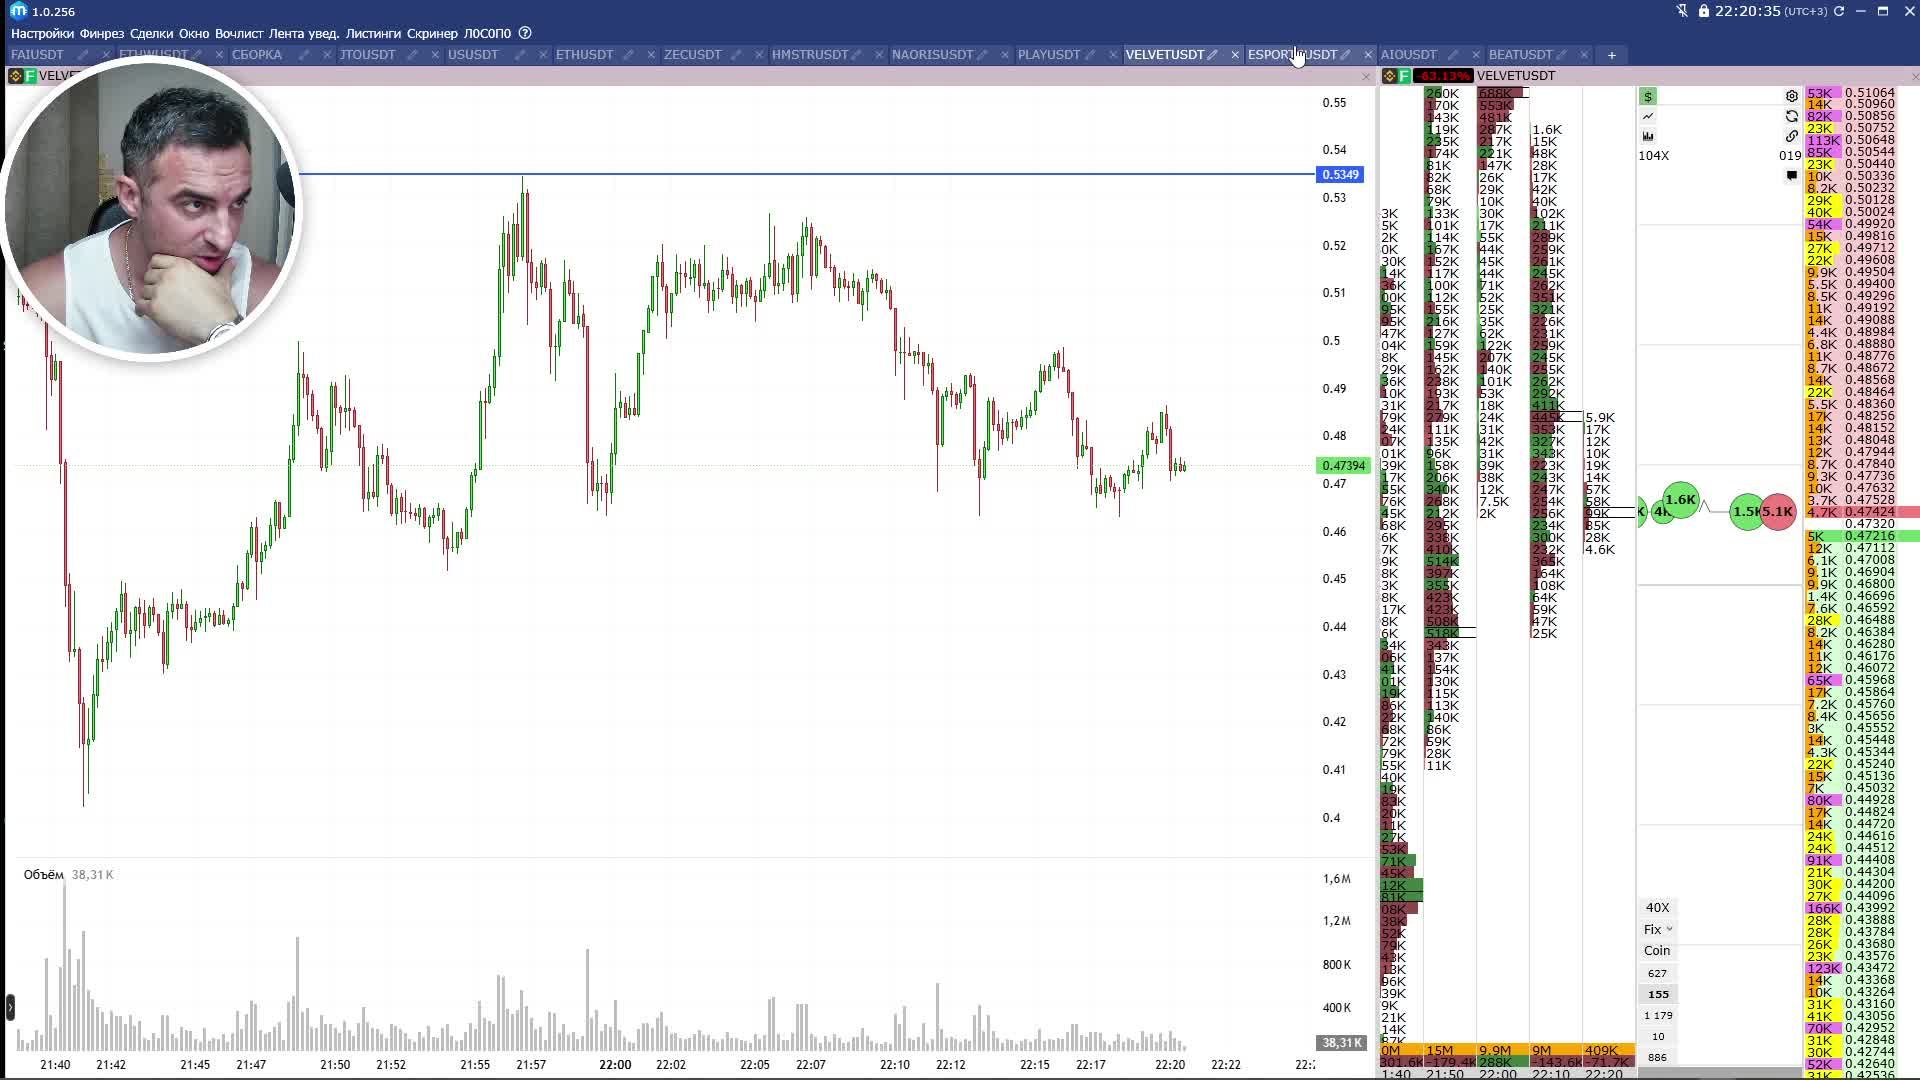
Task: Select the 40X leverage label
Action: point(1657,908)
